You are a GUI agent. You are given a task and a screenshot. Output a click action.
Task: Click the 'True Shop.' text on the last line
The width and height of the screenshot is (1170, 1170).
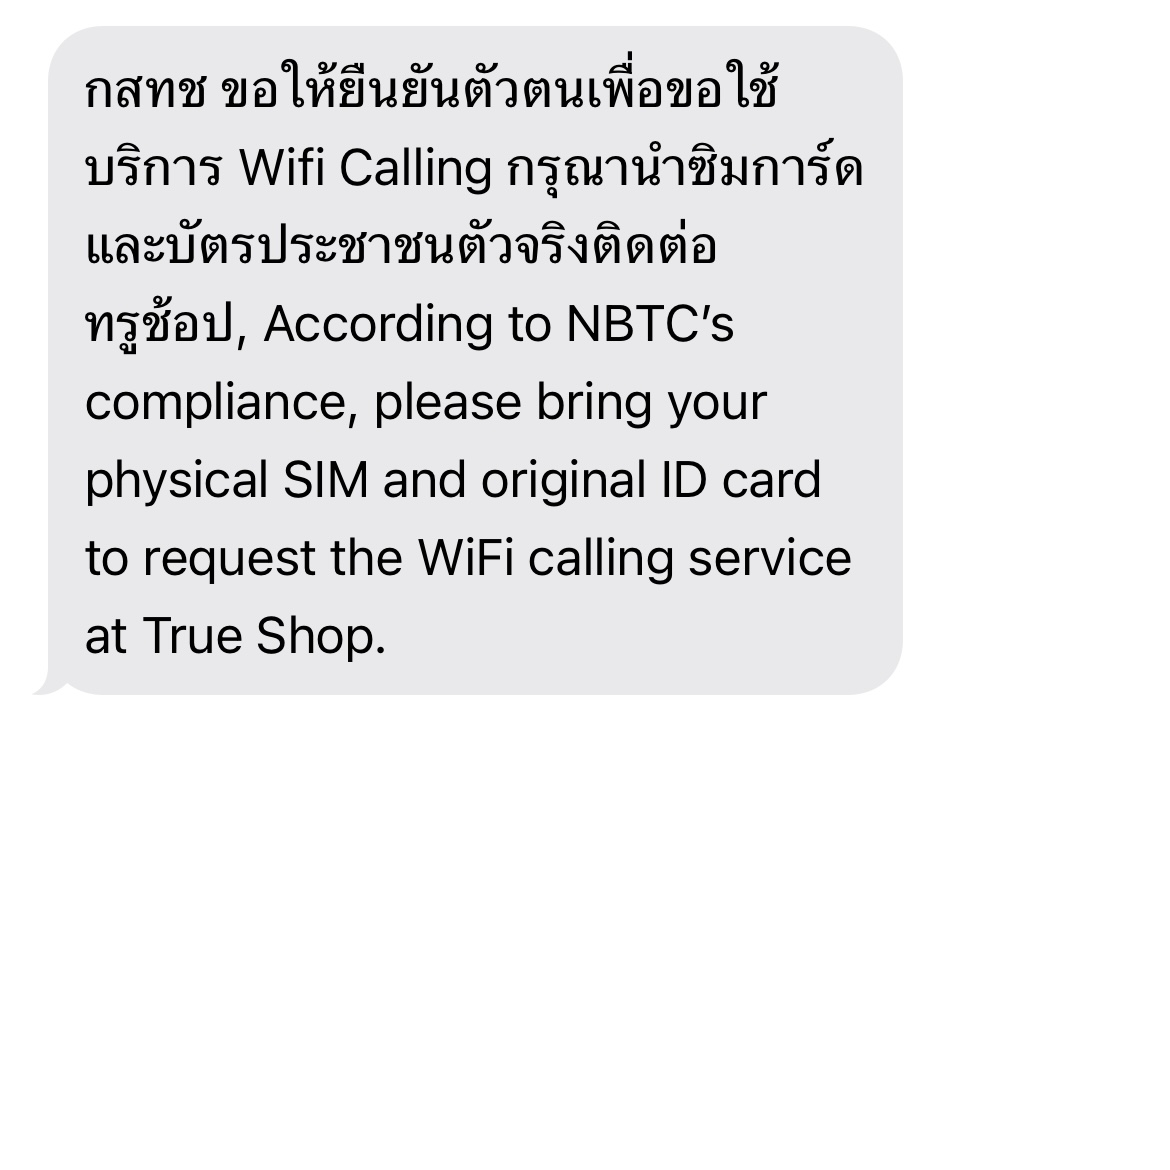point(264,636)
